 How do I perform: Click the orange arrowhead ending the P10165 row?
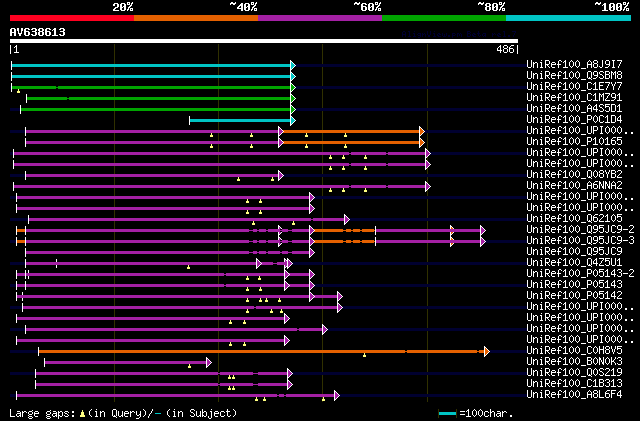point(422,143)
